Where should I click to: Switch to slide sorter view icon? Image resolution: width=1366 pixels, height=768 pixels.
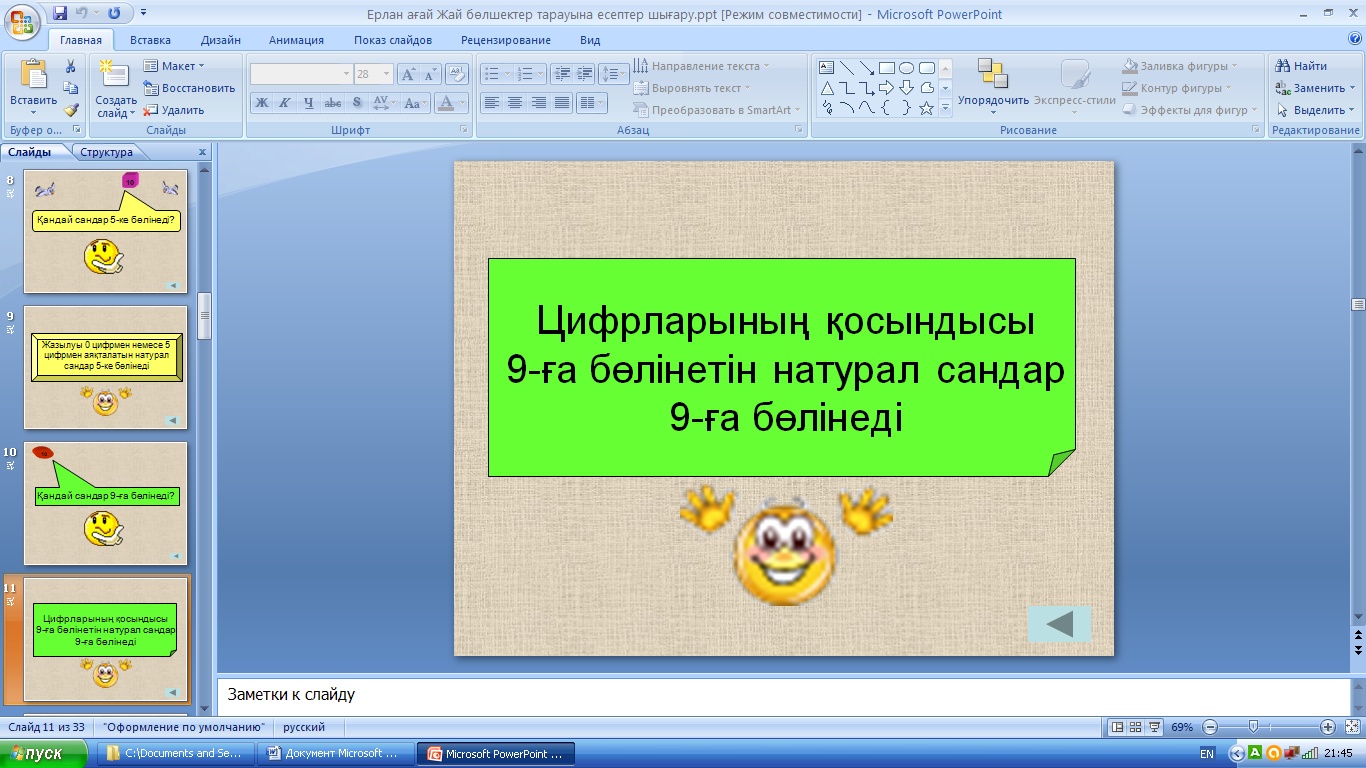point(1135,727)
